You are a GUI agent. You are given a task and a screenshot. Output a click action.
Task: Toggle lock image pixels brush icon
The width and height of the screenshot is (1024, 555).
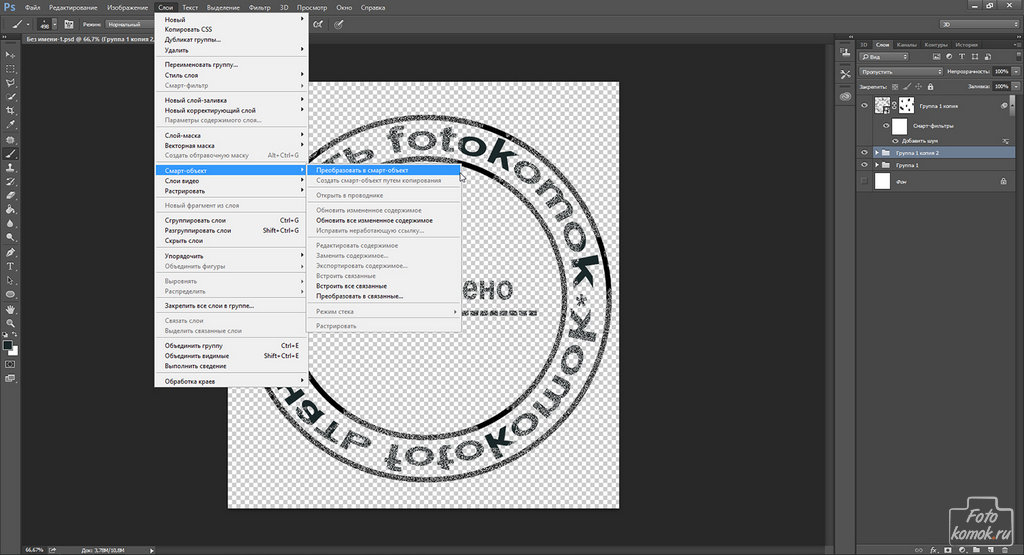[906, 86]
